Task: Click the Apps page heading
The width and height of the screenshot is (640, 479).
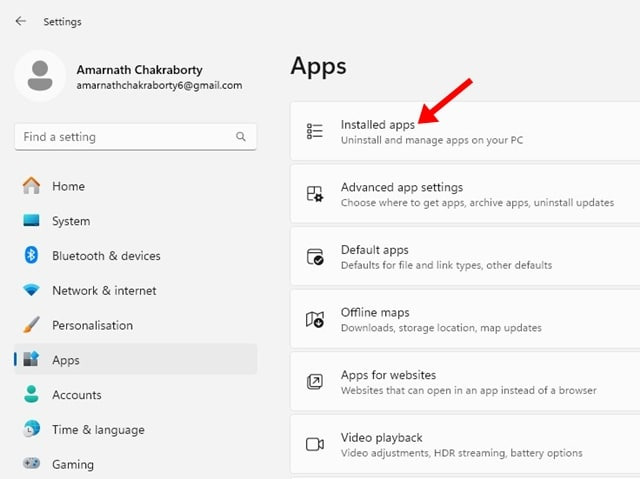Action: point(318,67)
